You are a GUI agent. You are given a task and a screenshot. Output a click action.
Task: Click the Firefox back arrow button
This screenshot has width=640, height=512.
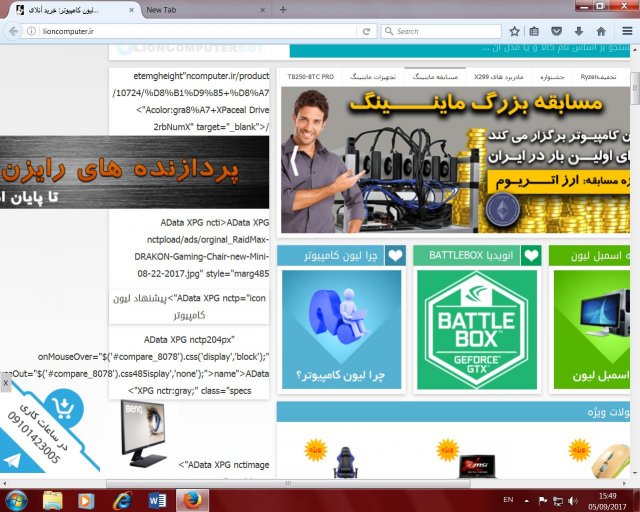(12, 31)
